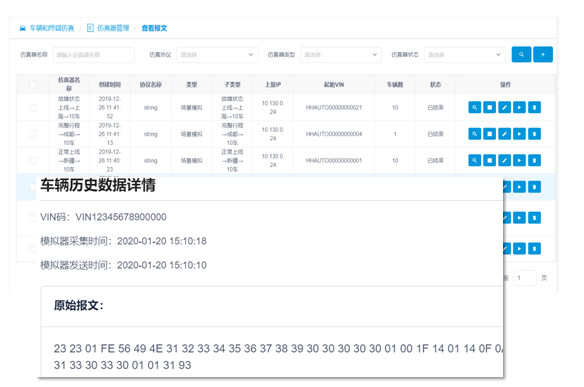Open the 仿真器类型 dropdown
The image size is (584, 387).
[341, 55]
